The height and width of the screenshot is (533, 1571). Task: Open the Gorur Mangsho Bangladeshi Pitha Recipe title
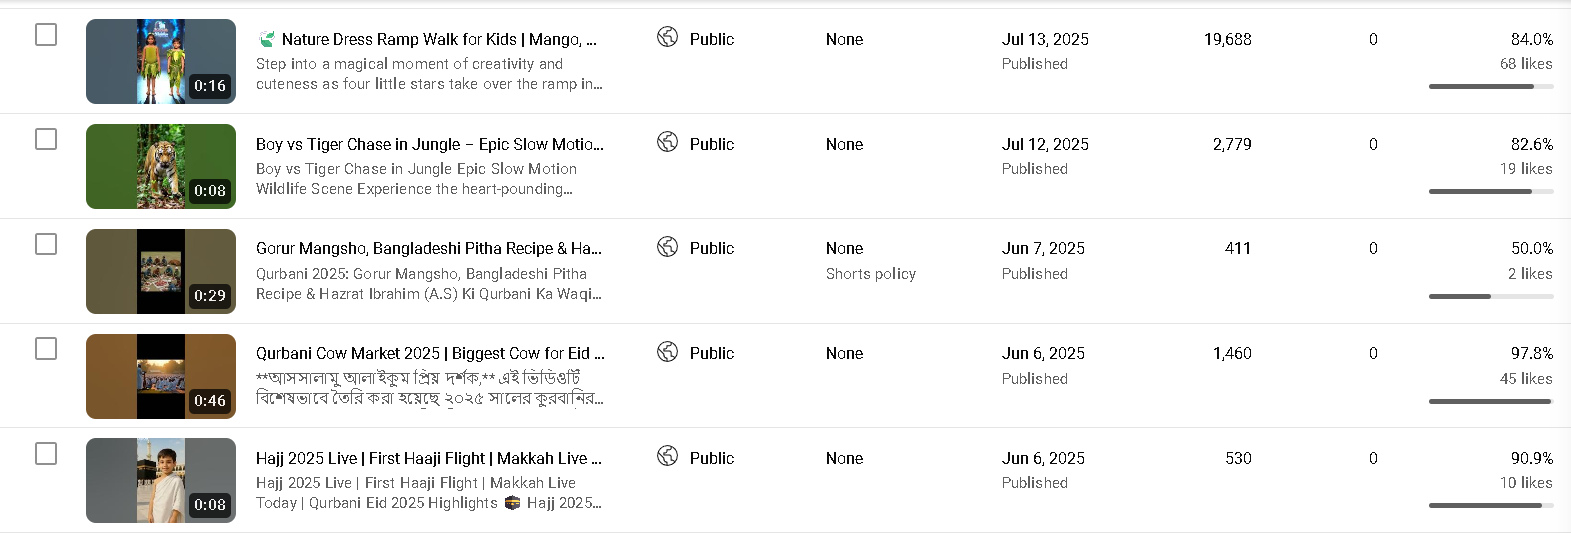(428, 248)
